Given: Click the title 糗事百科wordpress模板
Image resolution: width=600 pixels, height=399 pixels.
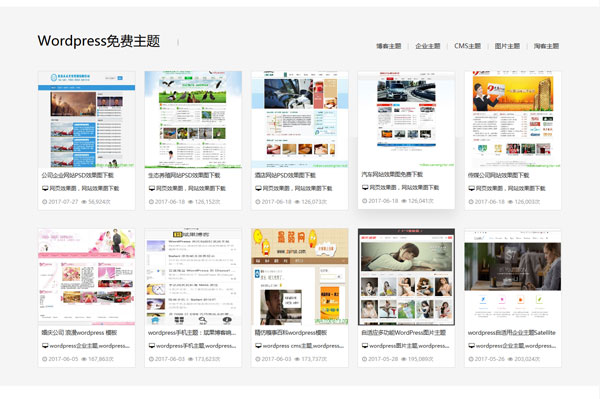Looking at the screenshot, I should [291, 333].
